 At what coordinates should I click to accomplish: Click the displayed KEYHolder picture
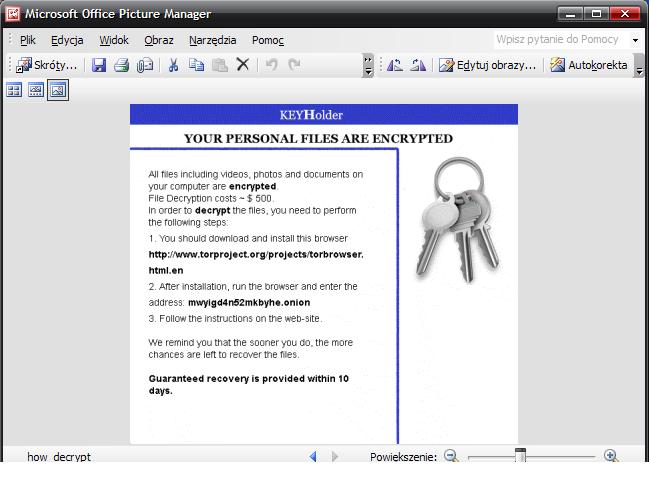324,274
